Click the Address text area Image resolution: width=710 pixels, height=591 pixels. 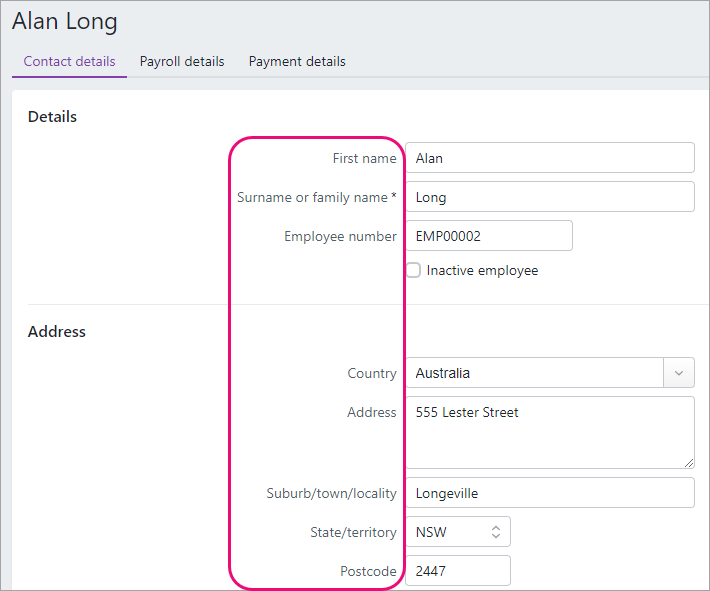[549, 432]
